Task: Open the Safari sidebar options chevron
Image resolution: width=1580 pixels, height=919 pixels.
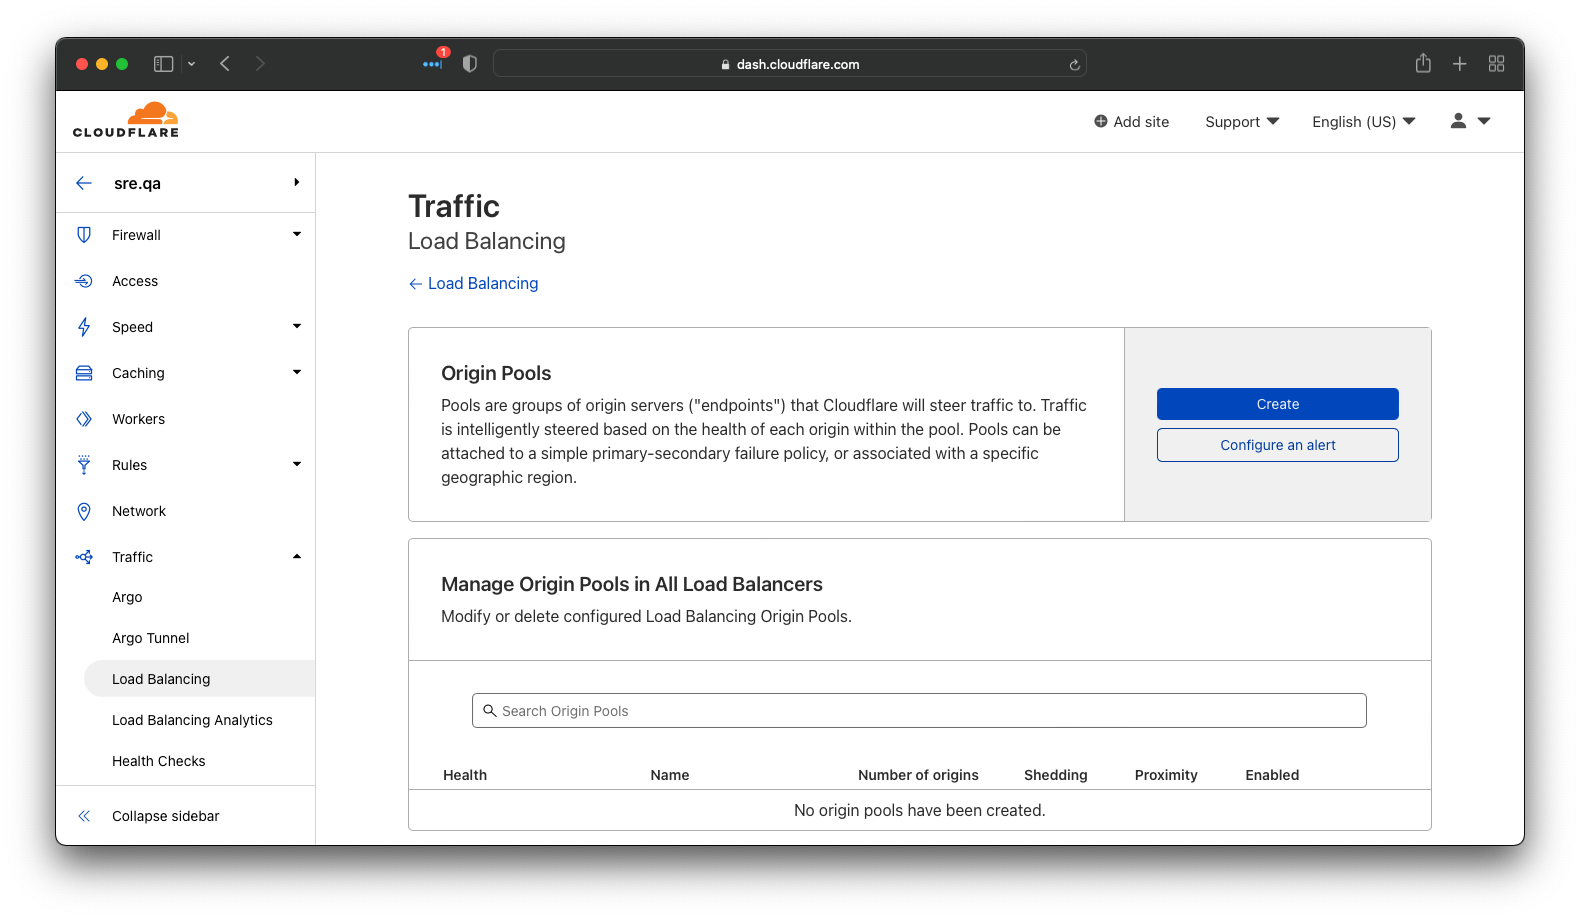Action: 191,64
